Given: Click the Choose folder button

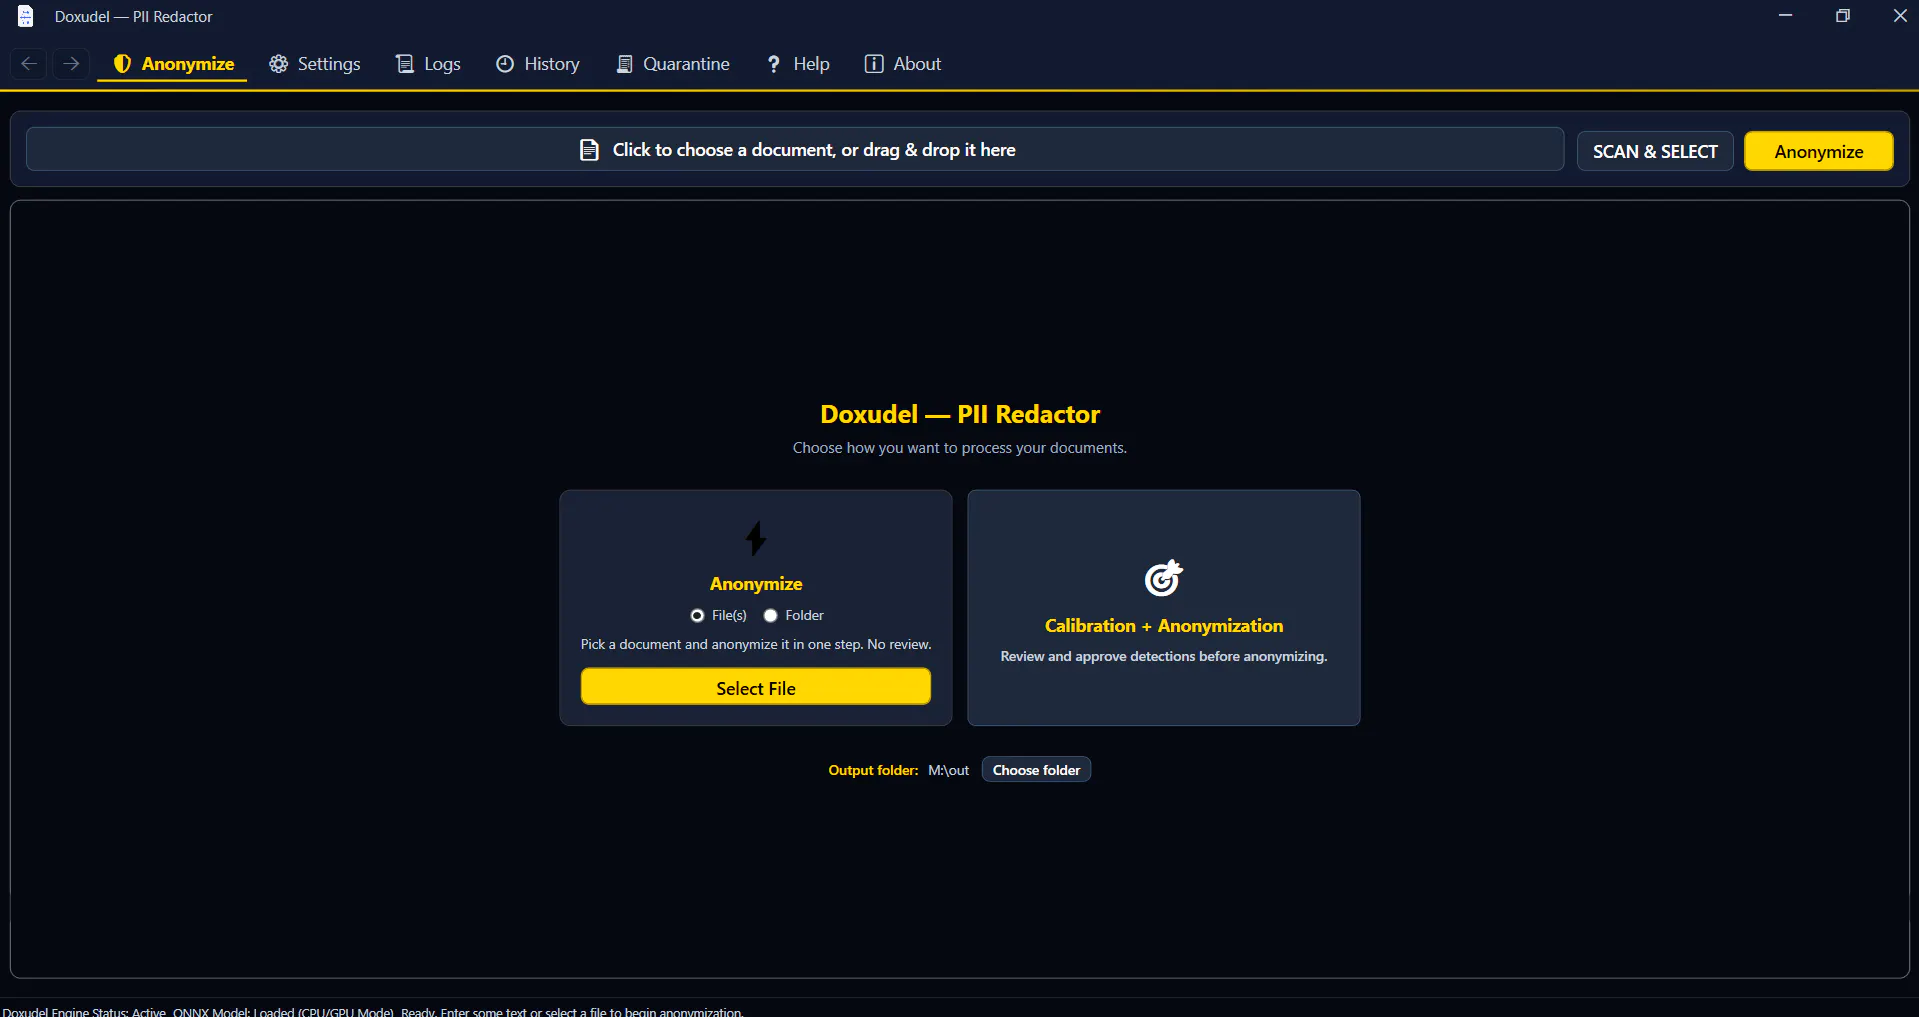Looking at the screenshot, I should click(1036, 770).
